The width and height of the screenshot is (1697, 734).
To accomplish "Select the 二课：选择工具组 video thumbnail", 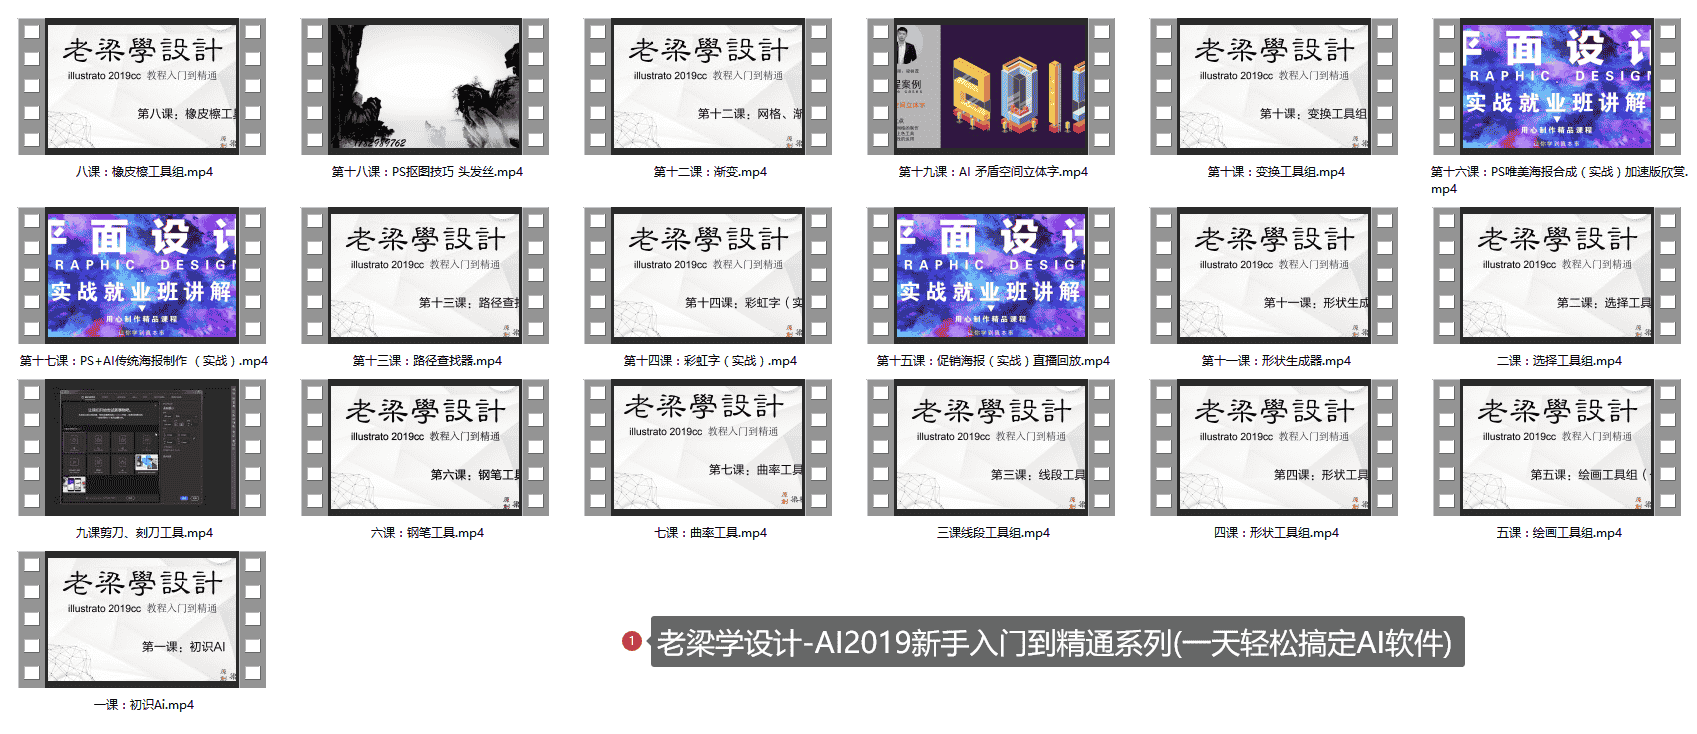I will point(1557,275).
